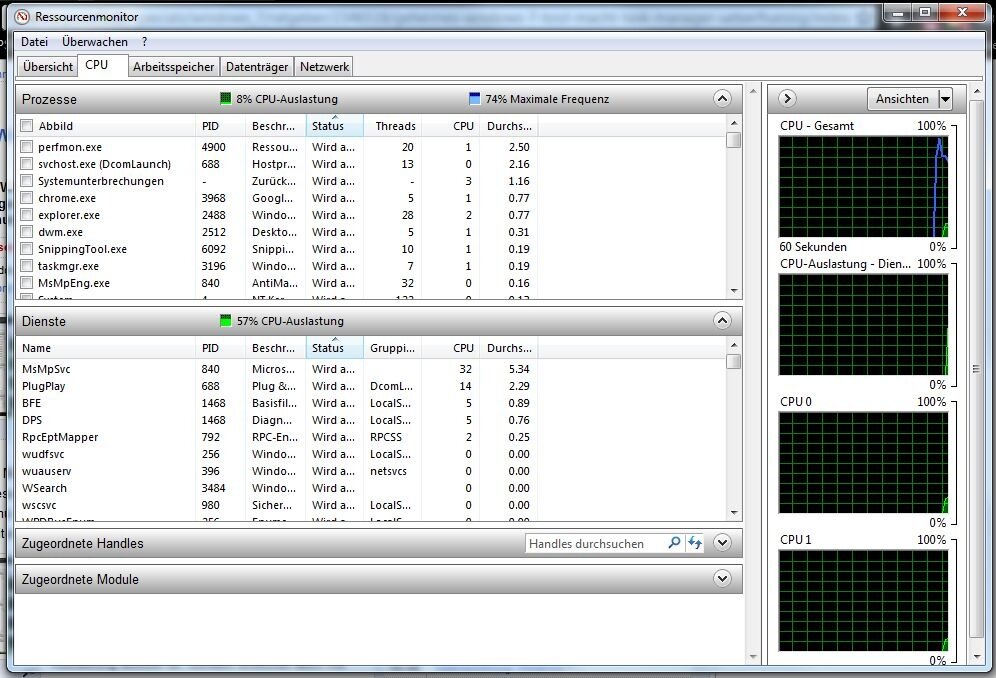This screenshot has height=678, width=996.
Task: Click the search magnifier in Handles box
Action: (x=674, y=543)
